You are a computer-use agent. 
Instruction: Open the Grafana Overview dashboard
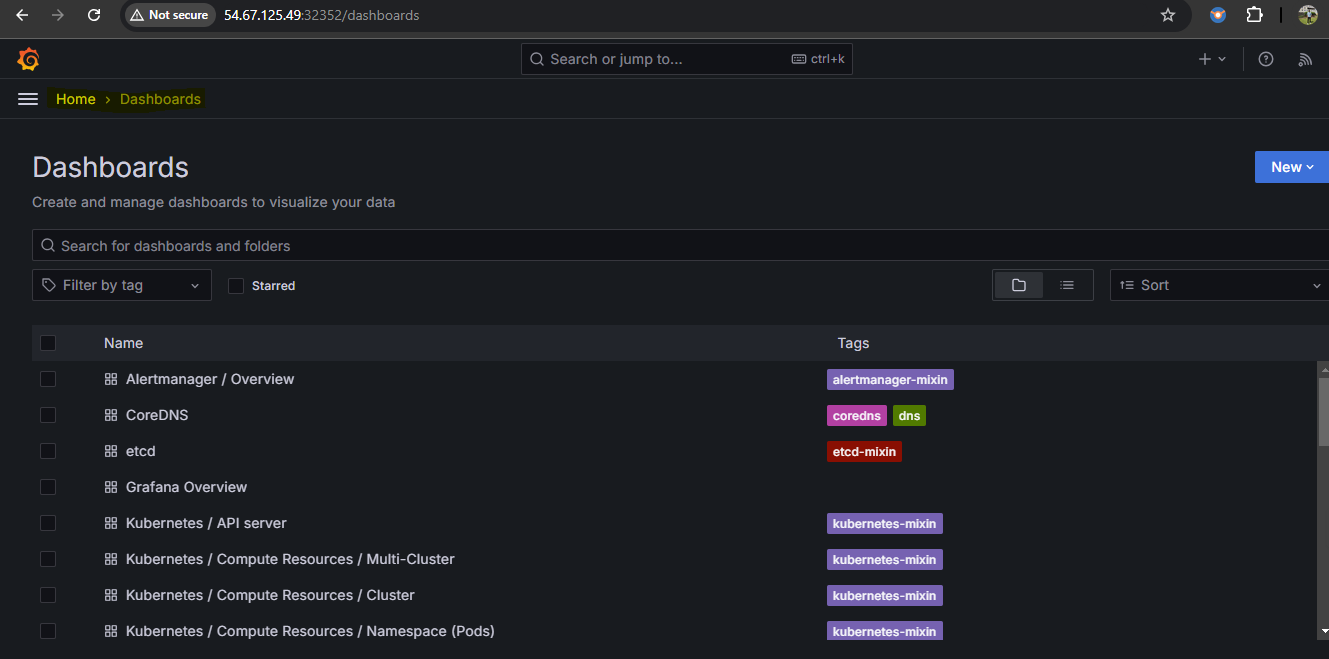coord(186,487)
